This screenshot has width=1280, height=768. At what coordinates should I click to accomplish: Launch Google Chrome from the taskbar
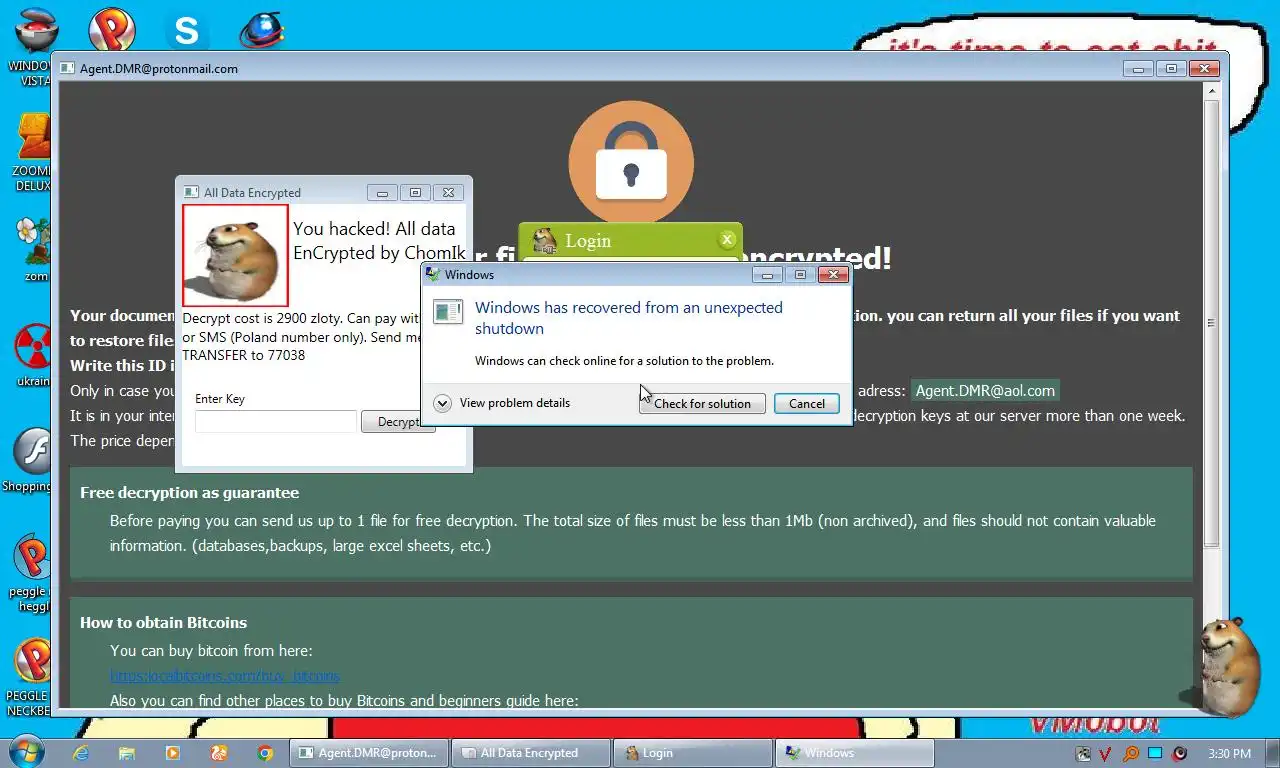click(265, 753)
